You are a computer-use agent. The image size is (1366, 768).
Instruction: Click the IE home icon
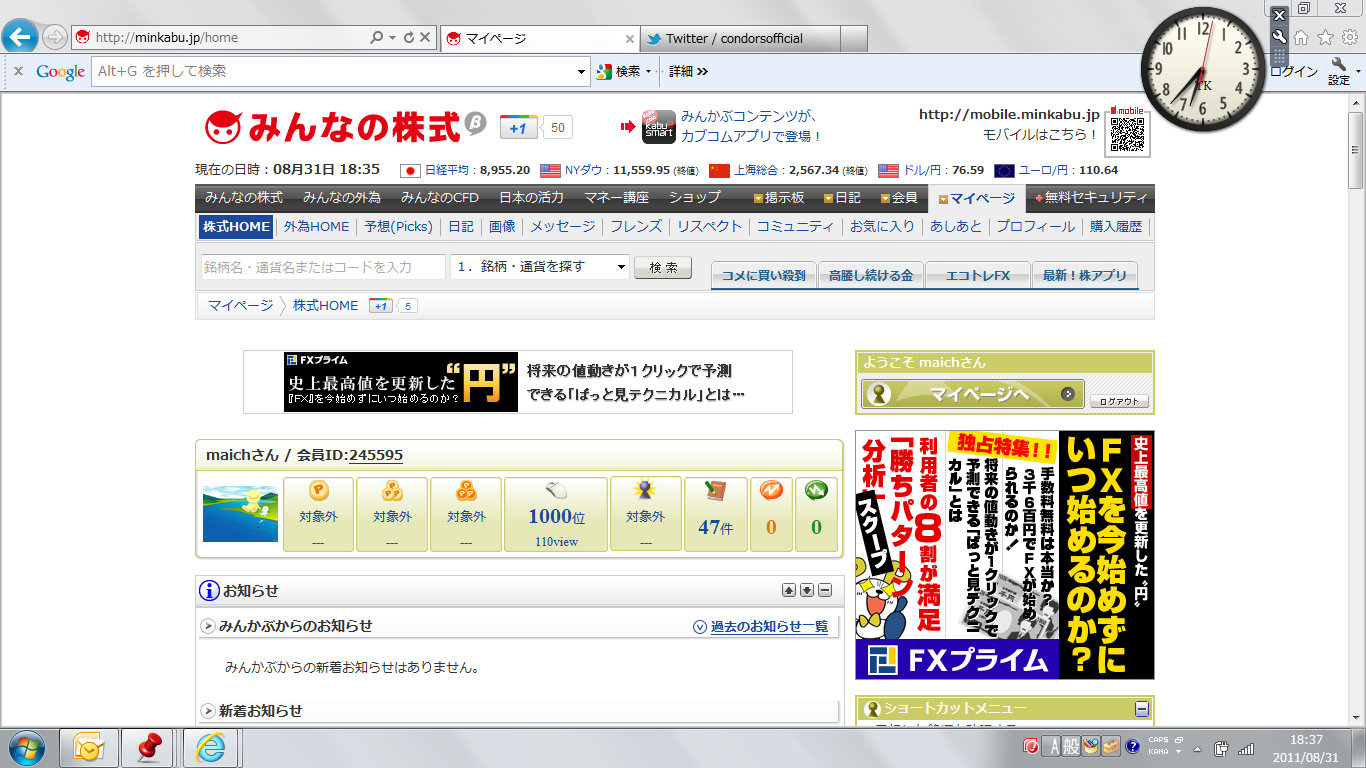1301,38
